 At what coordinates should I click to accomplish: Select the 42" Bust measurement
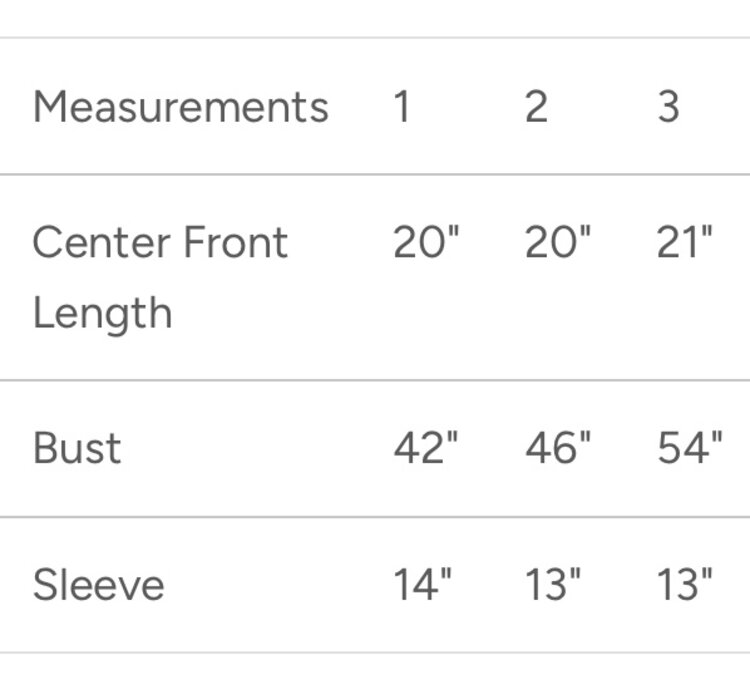click(425, 449)
